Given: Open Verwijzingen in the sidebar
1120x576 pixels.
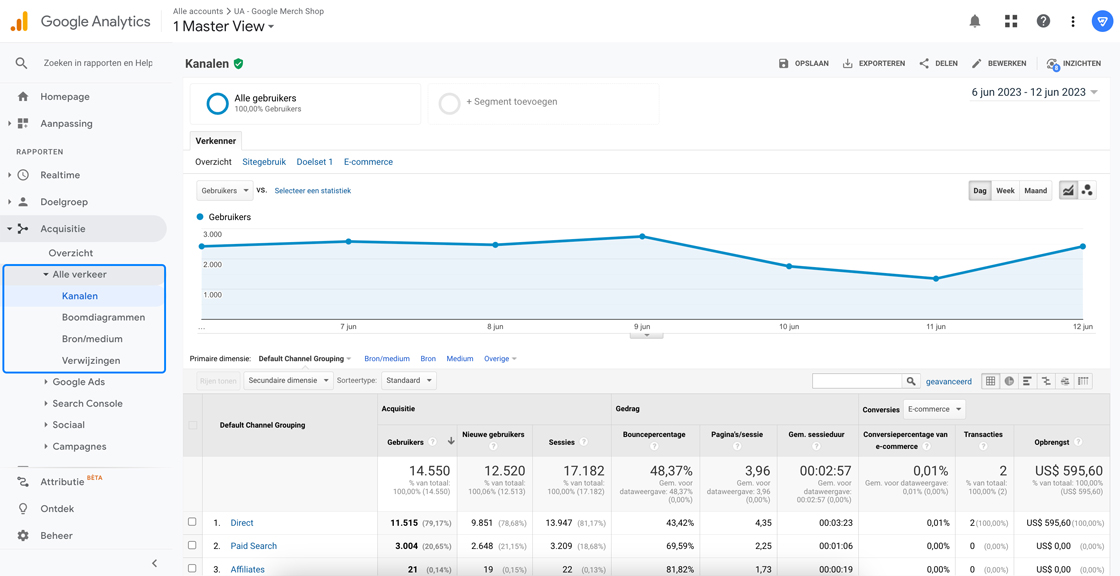Looking at the screenshot, I should pos(91,360).
